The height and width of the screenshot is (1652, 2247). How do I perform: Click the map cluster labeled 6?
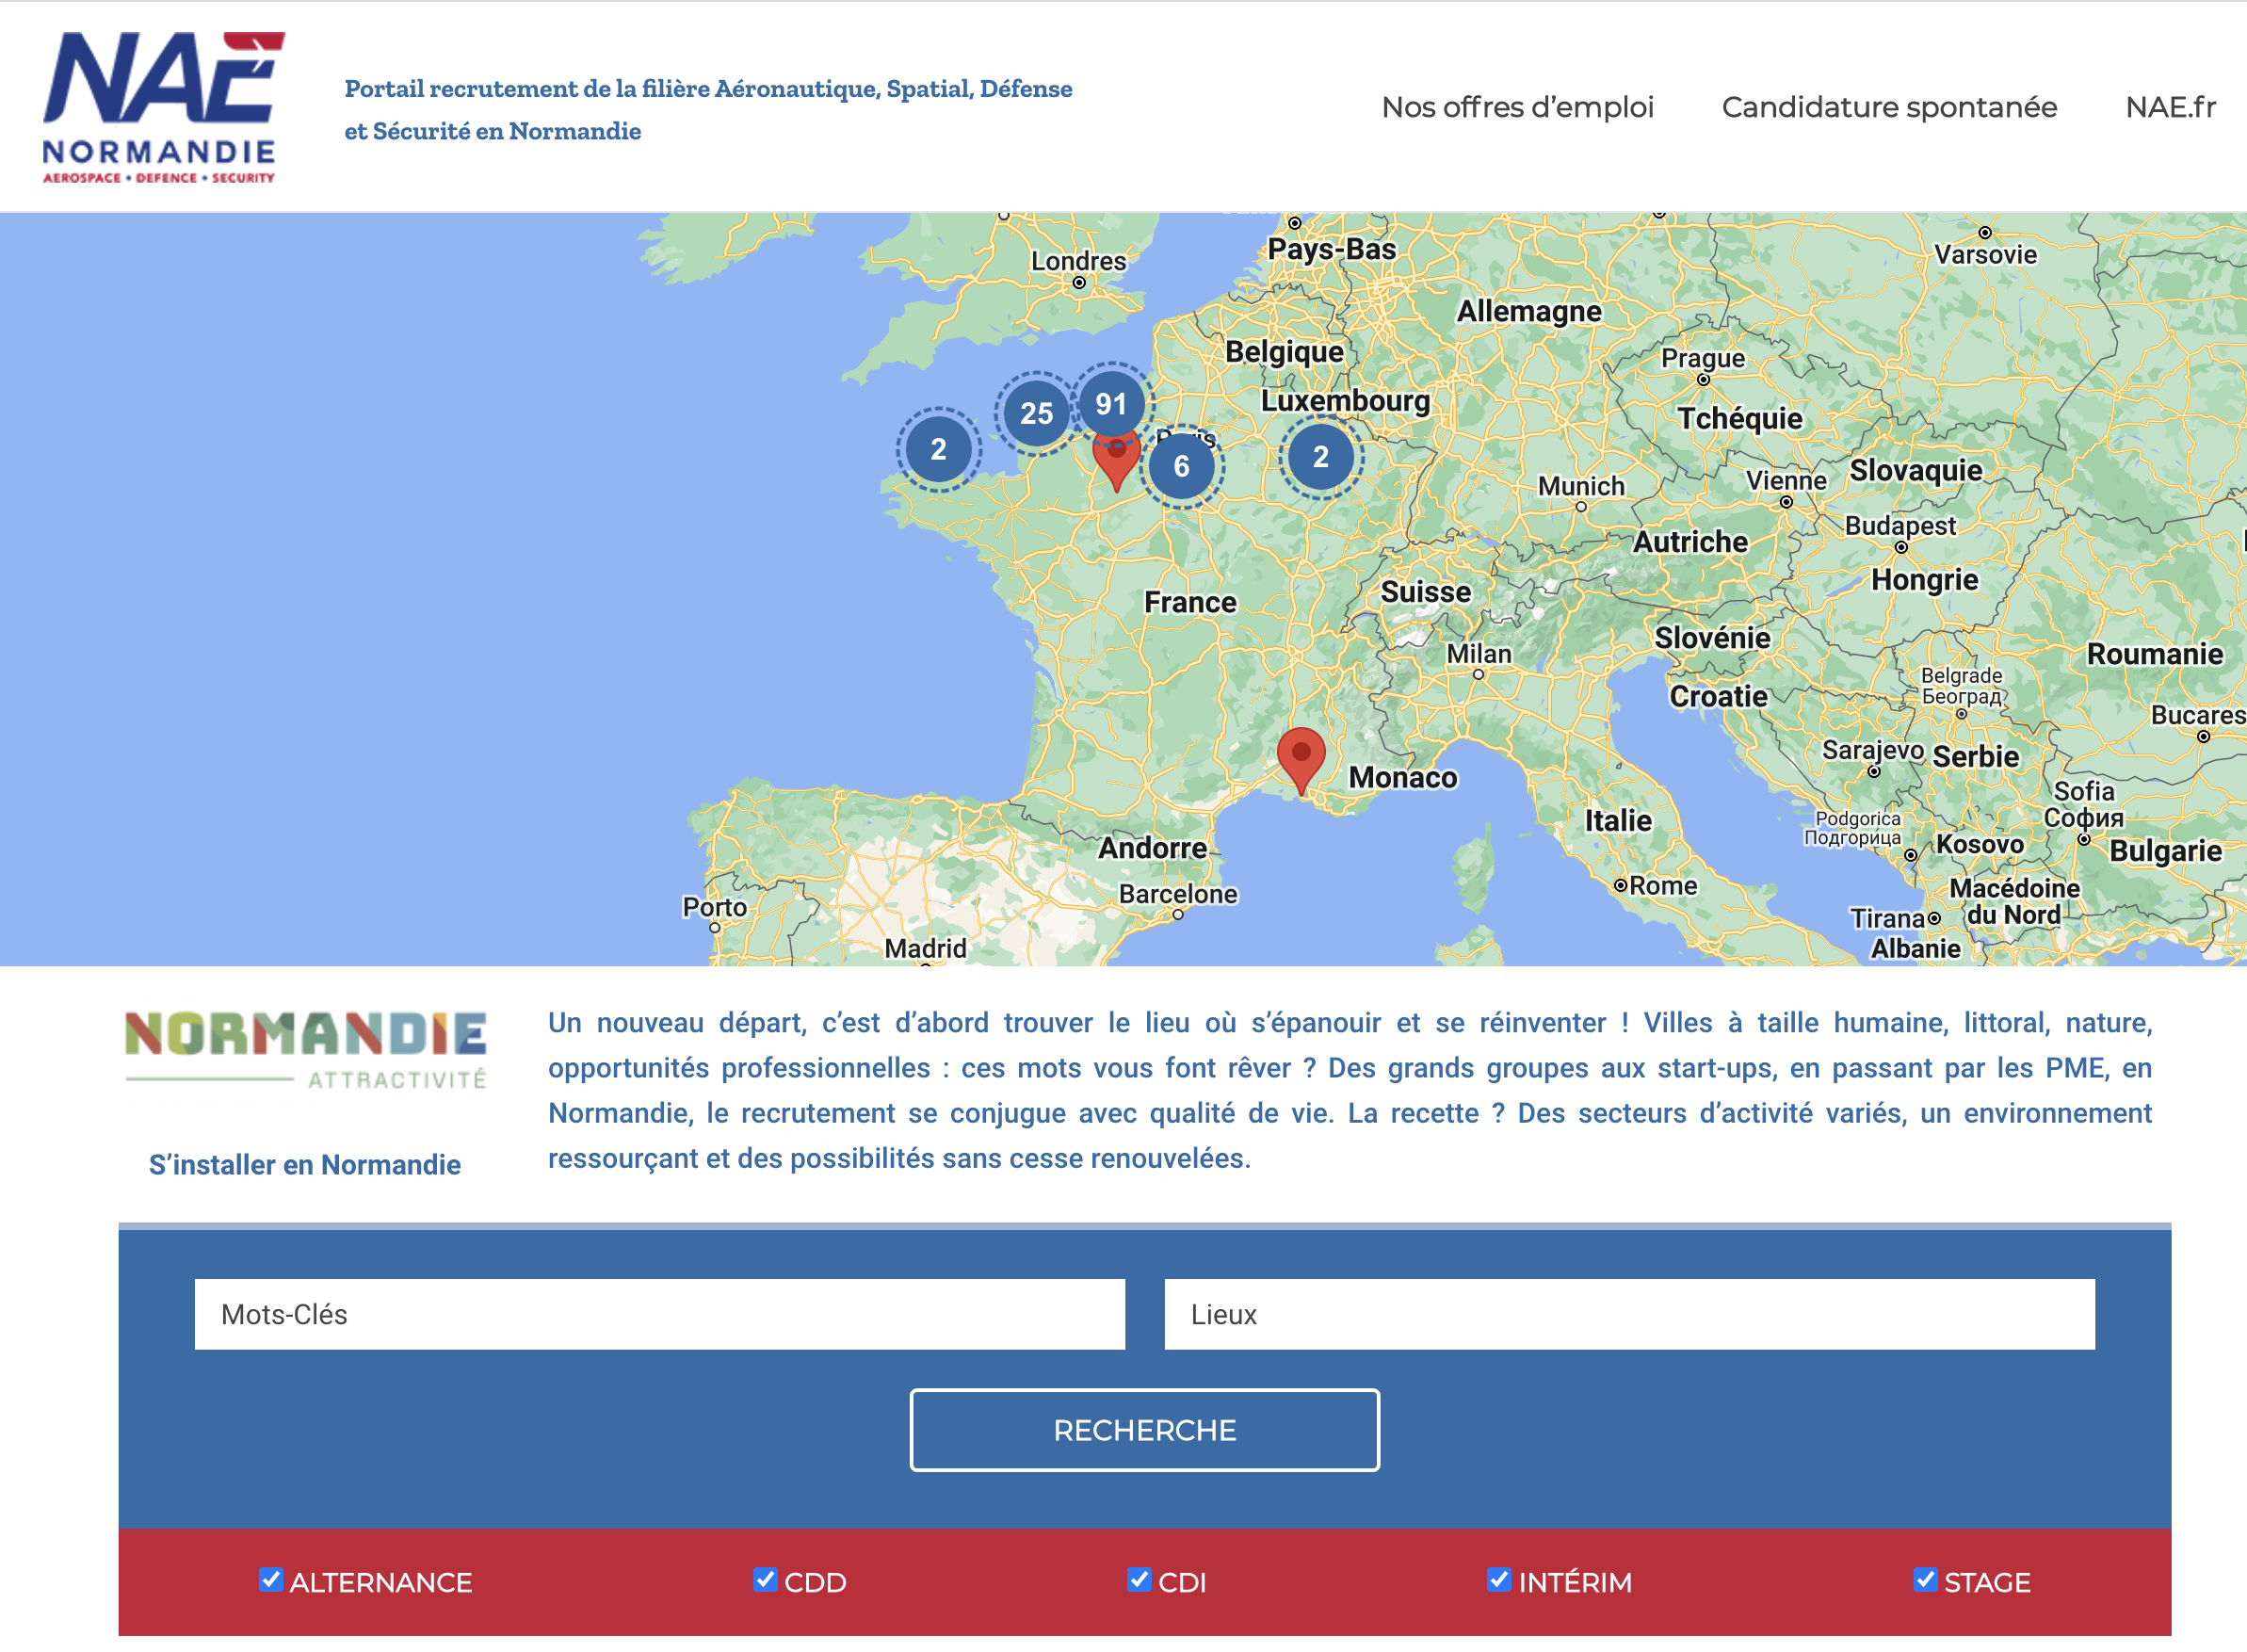click(1182, 466)
